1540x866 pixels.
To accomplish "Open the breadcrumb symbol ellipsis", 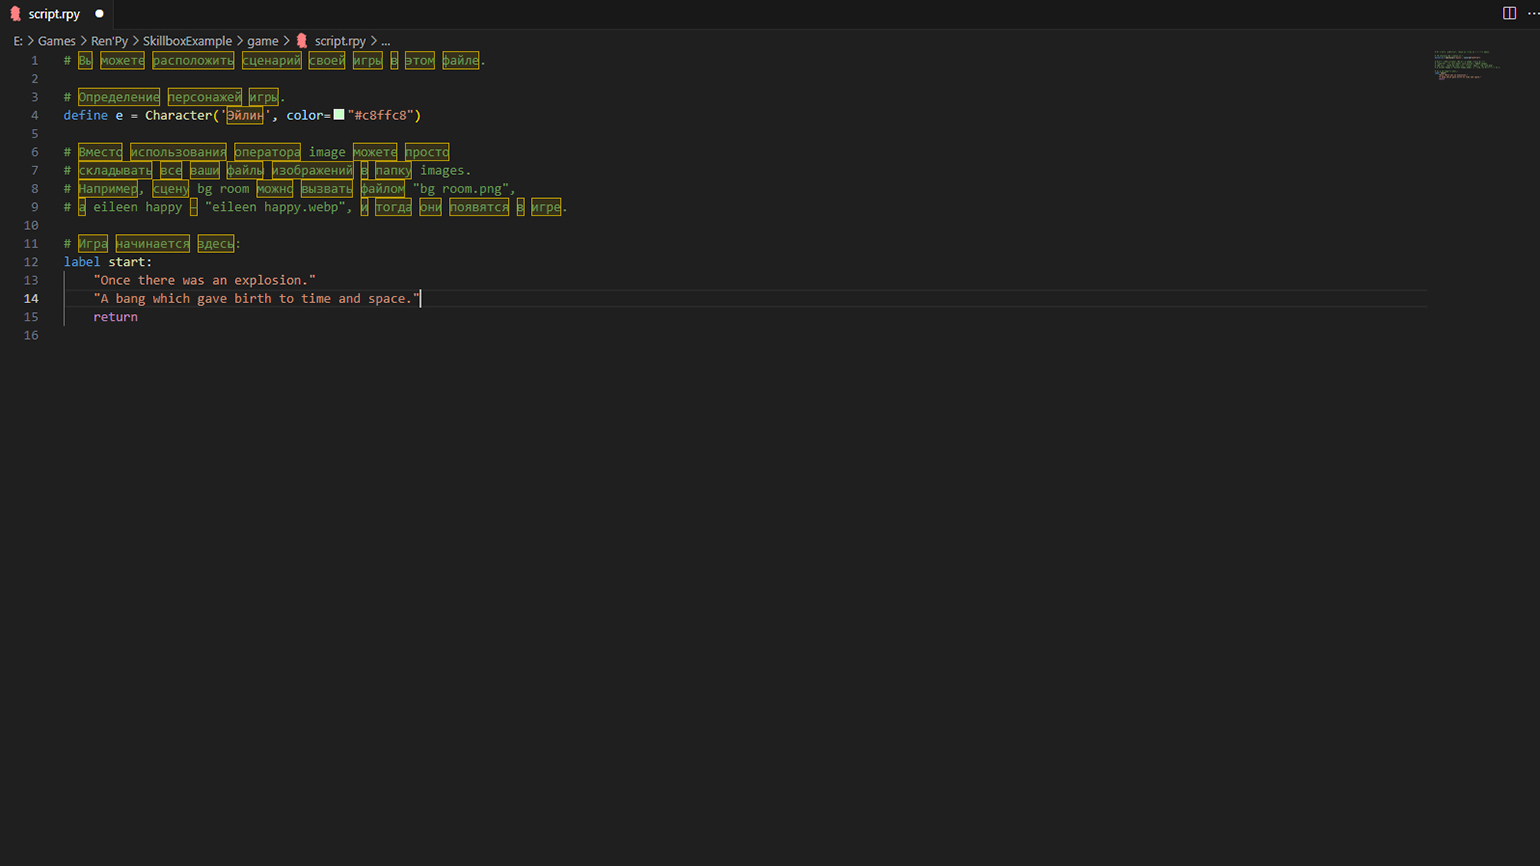I will coord(385,41).
